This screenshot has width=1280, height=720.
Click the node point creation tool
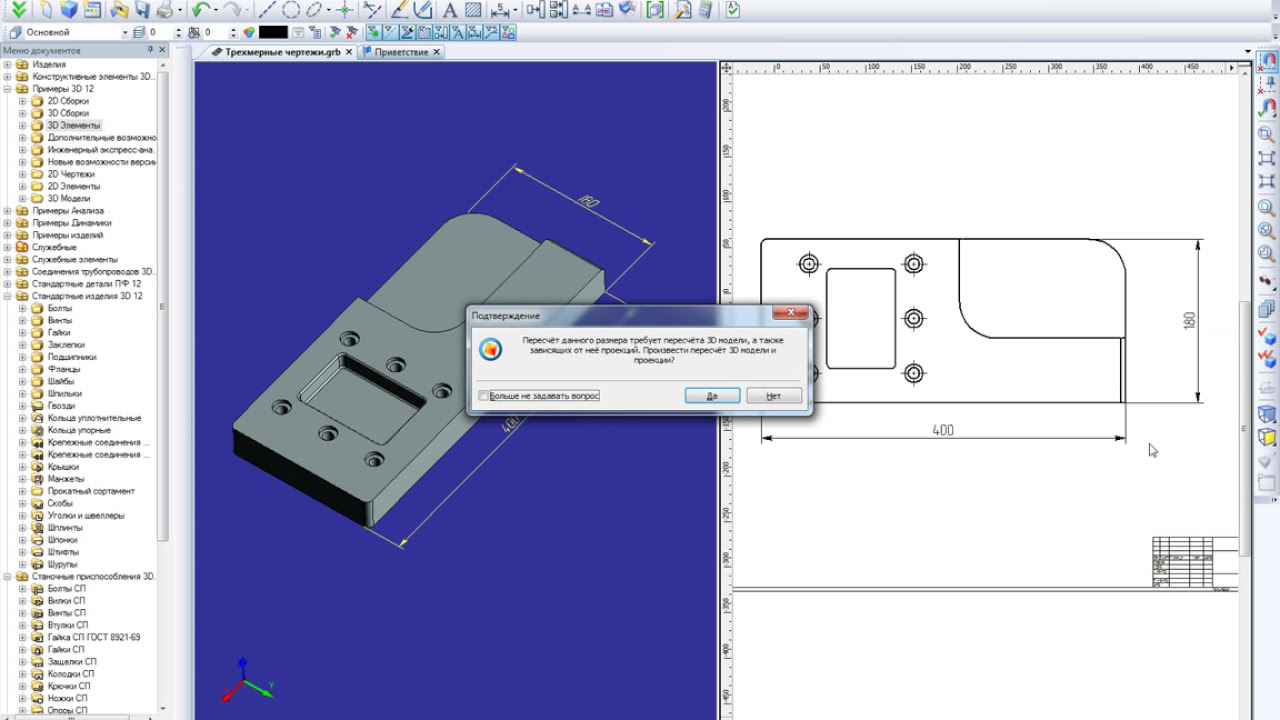345,10
